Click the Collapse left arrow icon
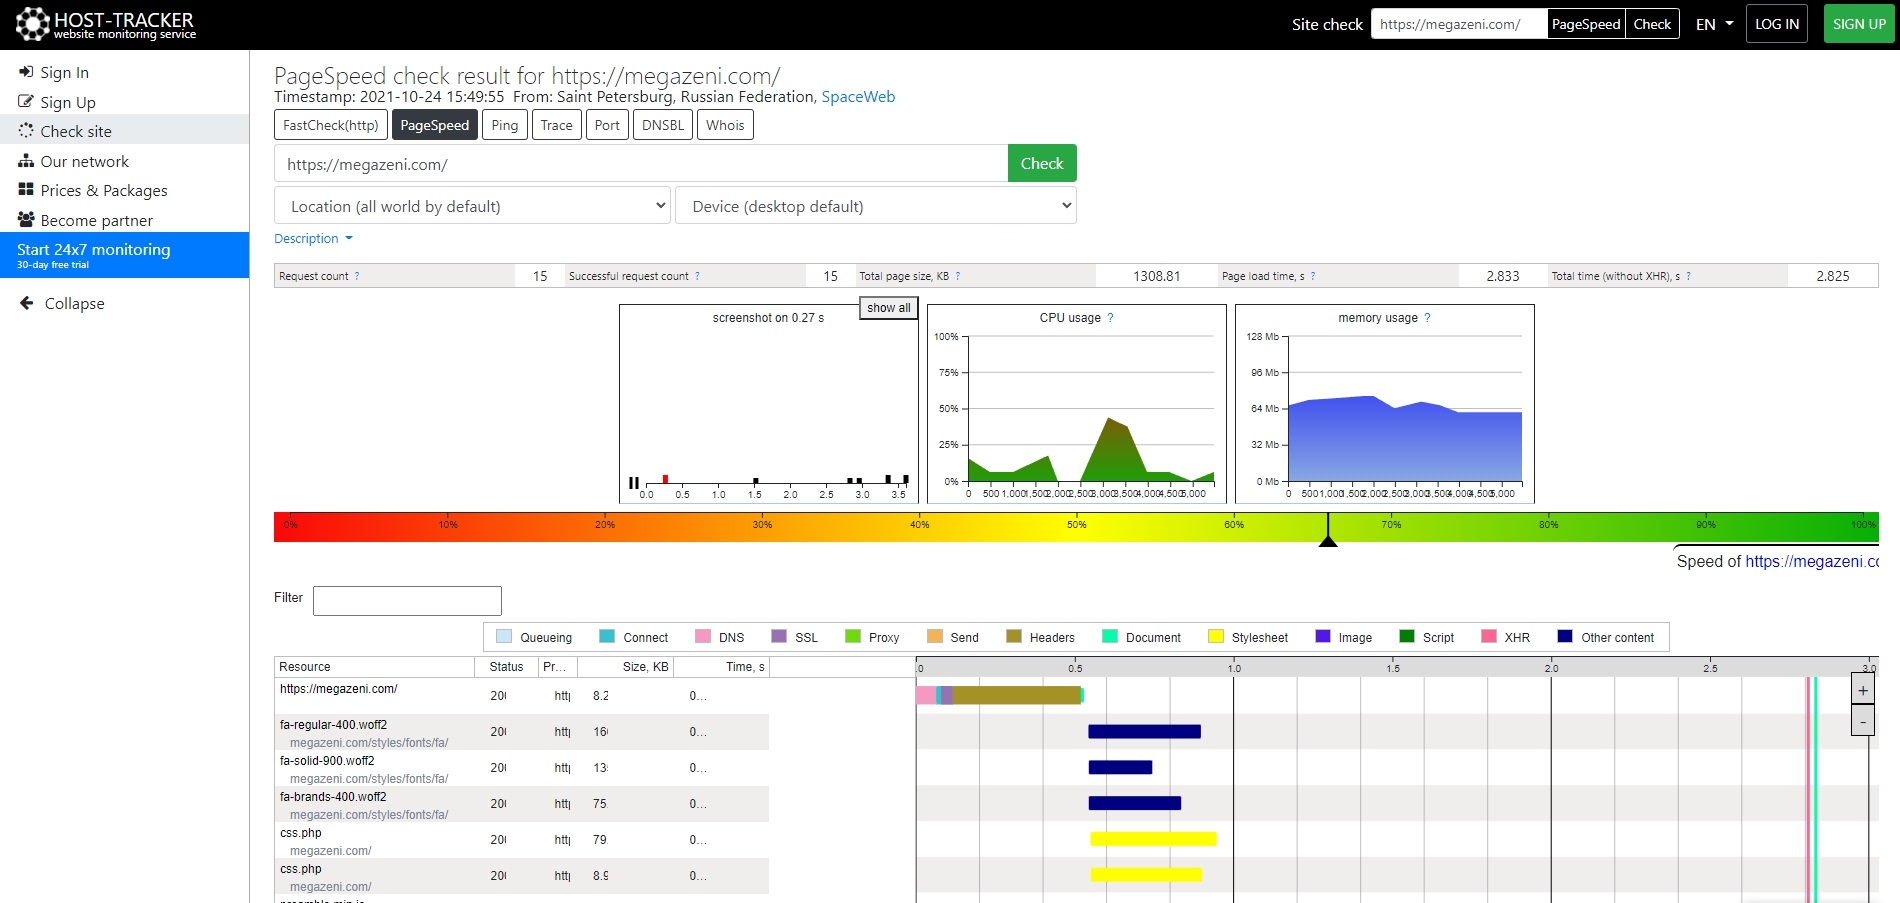The image size is (1900, 903). tap(27, 303)
